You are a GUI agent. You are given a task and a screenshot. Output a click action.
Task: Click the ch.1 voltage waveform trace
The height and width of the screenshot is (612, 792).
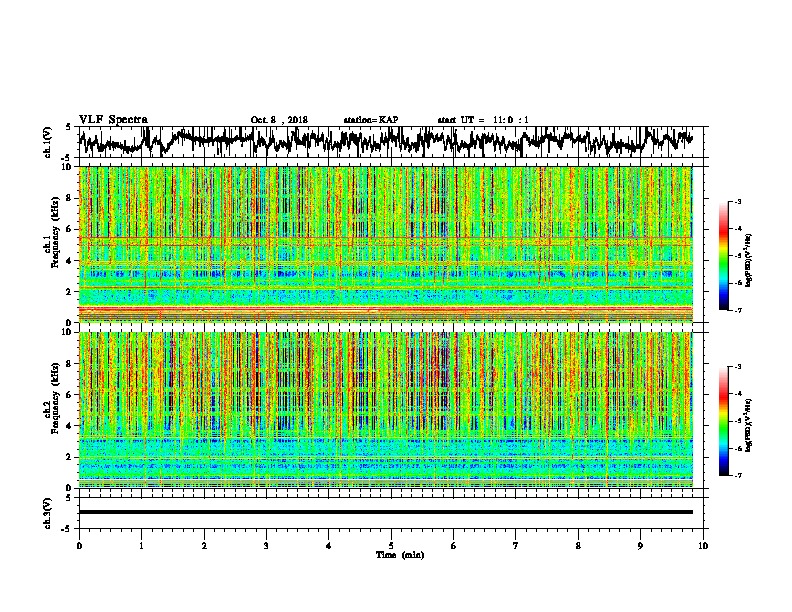385,141
